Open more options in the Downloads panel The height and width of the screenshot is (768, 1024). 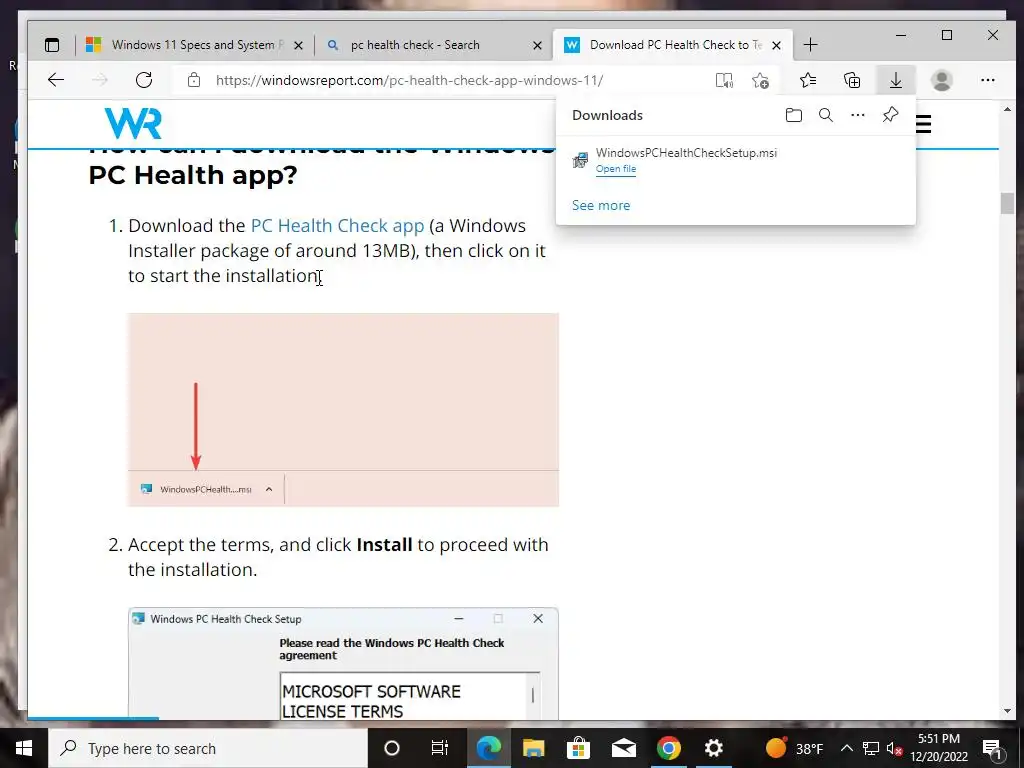click(858, 116)
